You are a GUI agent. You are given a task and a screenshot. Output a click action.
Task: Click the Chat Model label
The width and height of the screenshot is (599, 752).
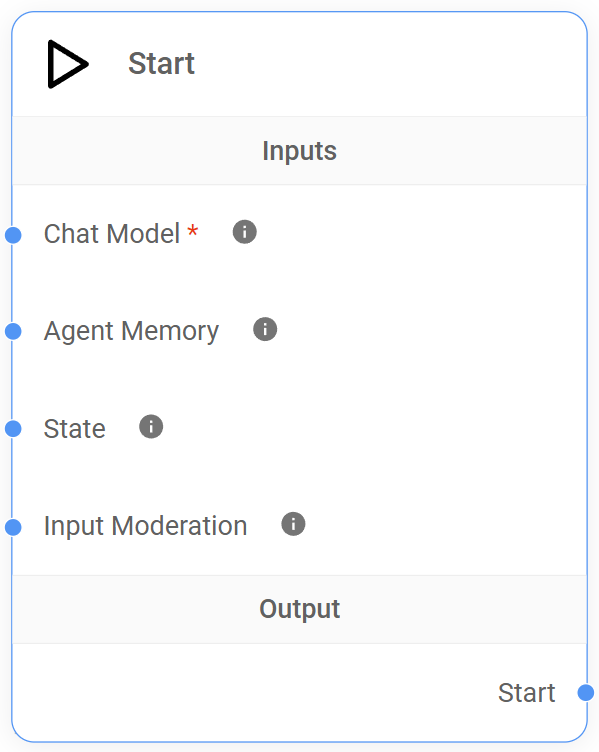(x=112, y=234)
